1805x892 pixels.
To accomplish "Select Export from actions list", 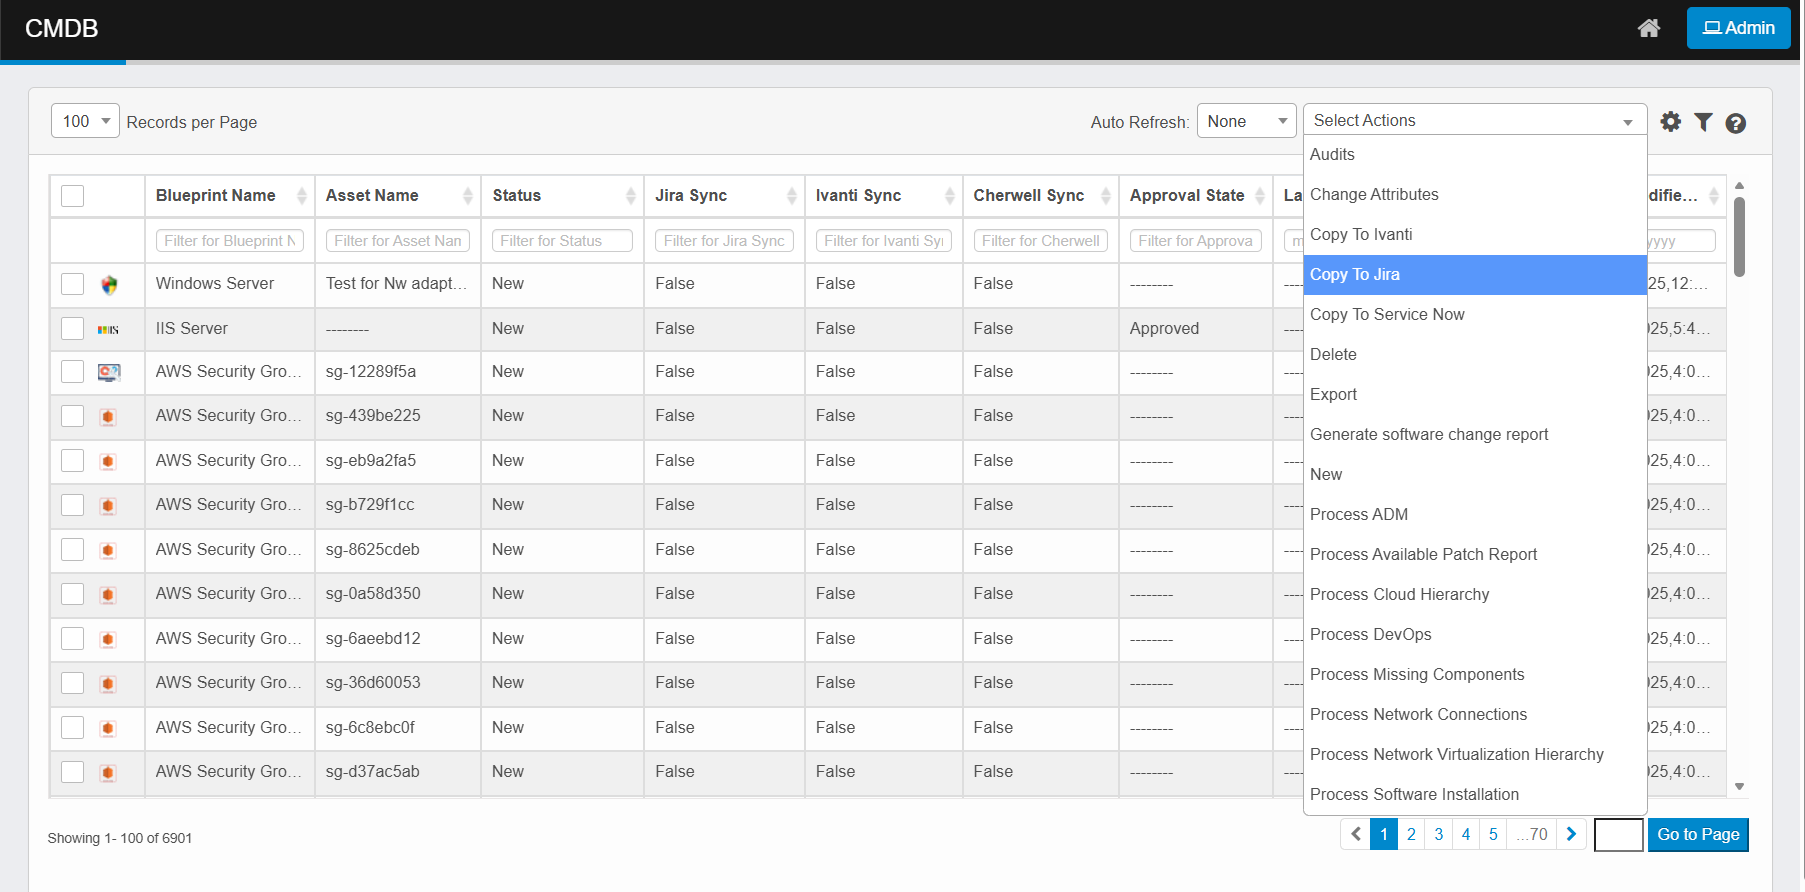I will click(1333, 394).
